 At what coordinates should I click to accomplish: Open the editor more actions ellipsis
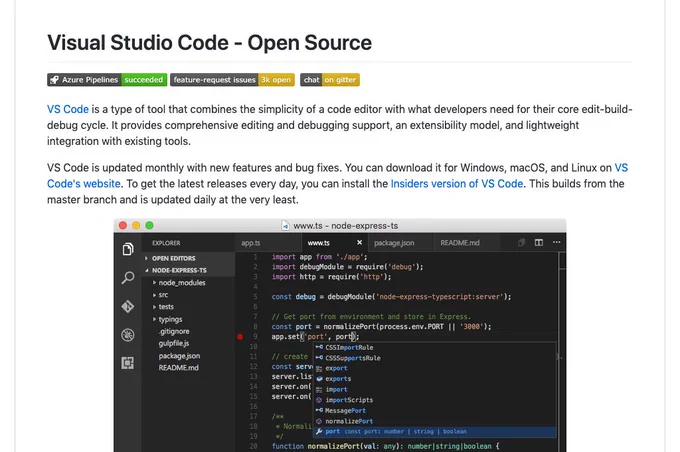(x=556, y=242)
